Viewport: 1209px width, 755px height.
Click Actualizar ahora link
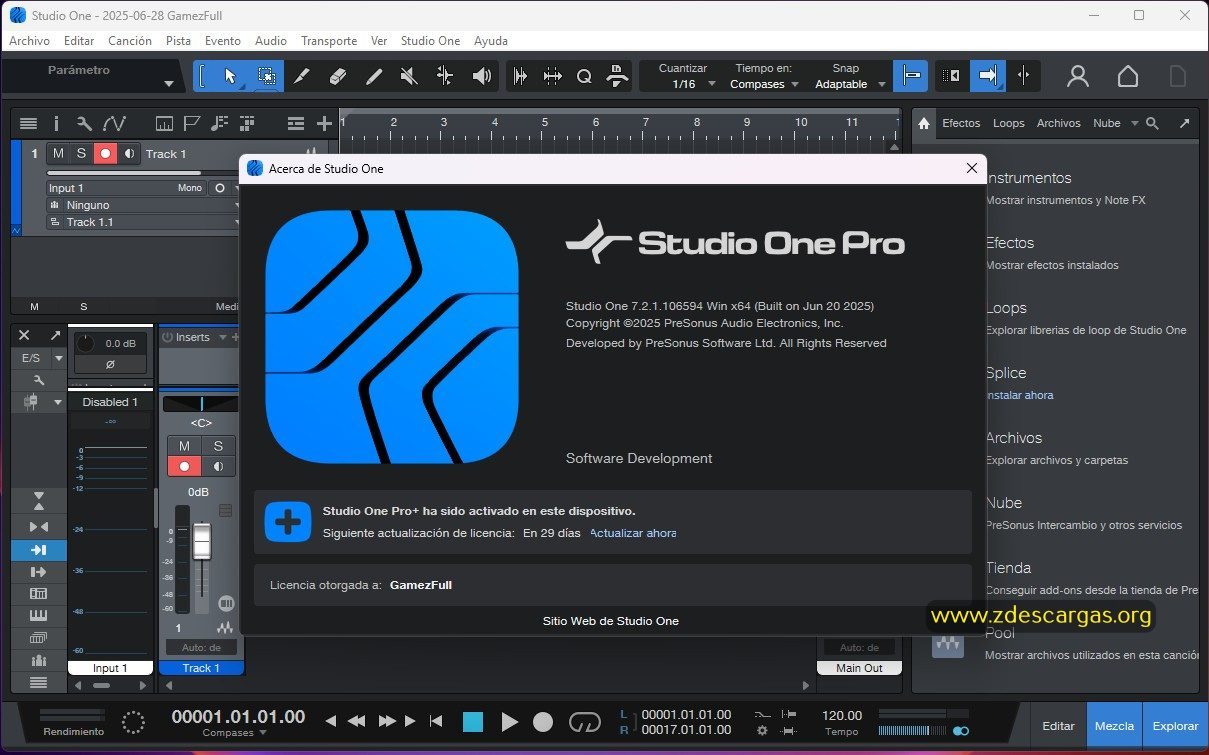pyautogui.click(x=633, y=533)
